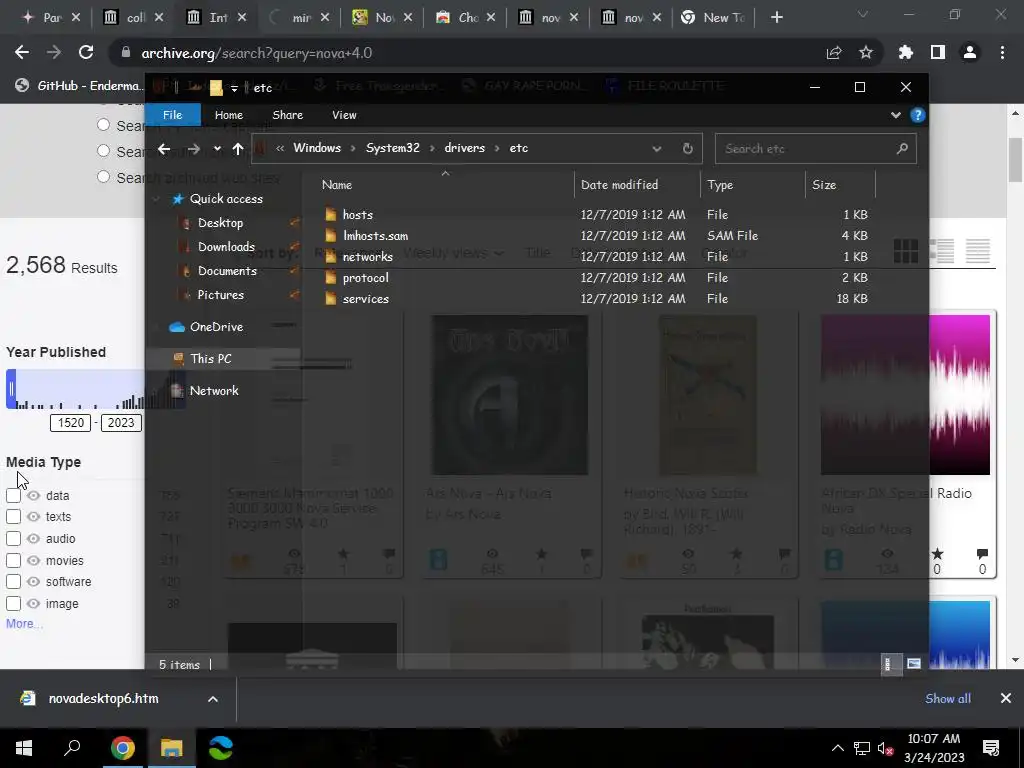The height and width of the screenshot is (768, 1024).
Task: Check the texts media type checkbox
Action: (x=13, y=517)
